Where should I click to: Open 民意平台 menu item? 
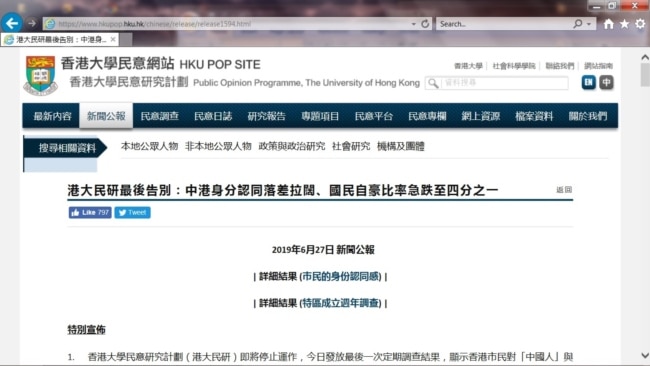374,116
